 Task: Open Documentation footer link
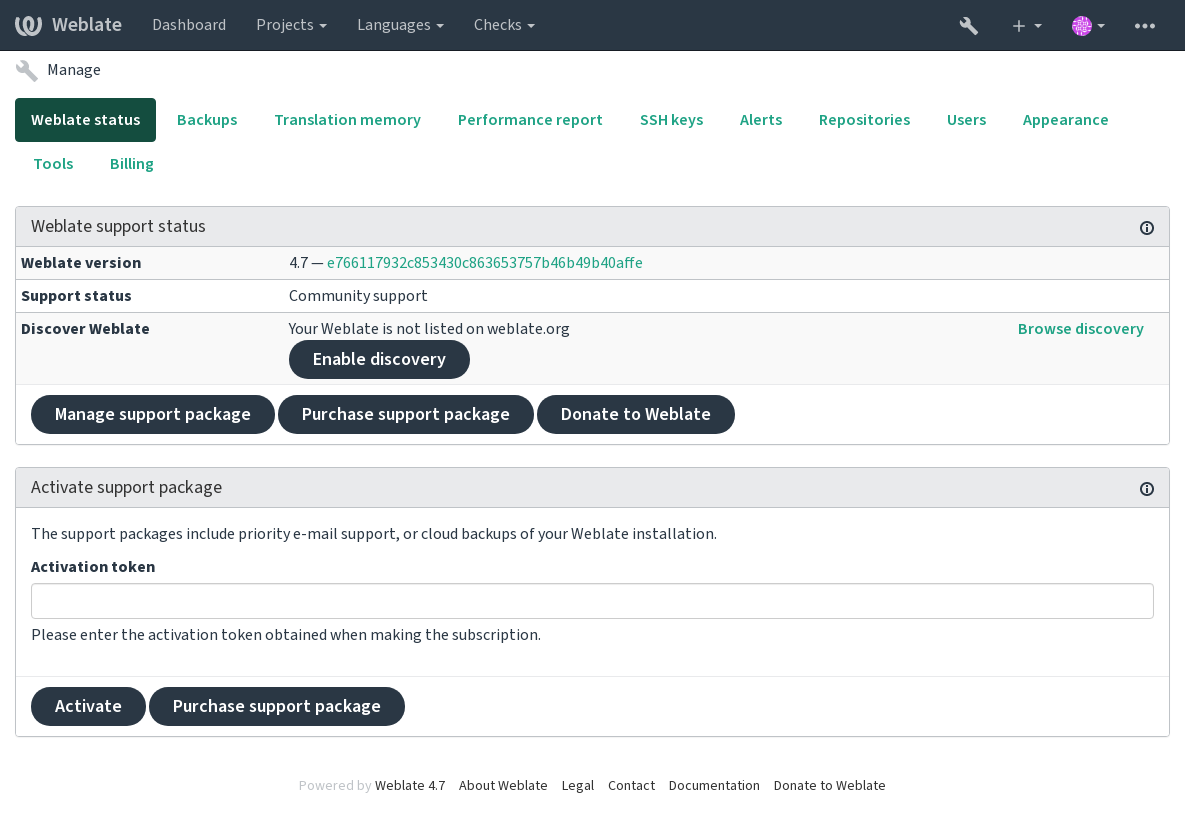coord(713,785)
